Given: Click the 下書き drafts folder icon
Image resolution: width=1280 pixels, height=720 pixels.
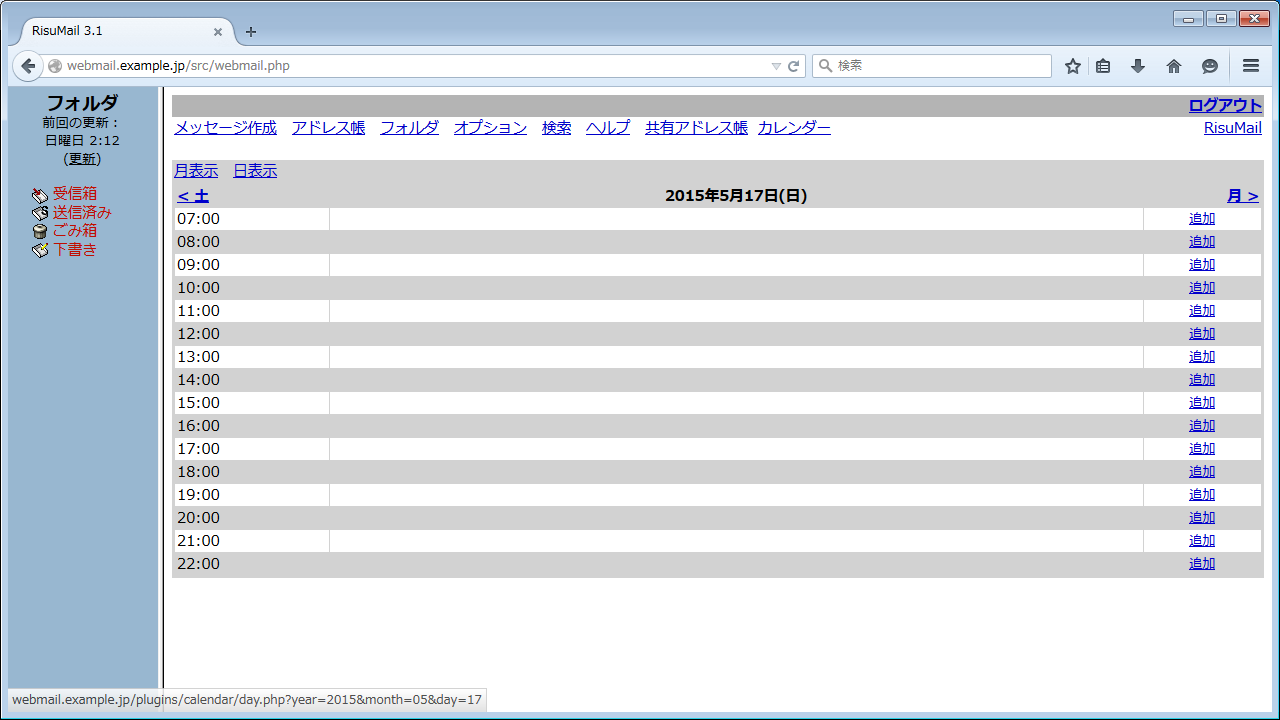Looking at the screenshot, I should [x=40, y=250].
